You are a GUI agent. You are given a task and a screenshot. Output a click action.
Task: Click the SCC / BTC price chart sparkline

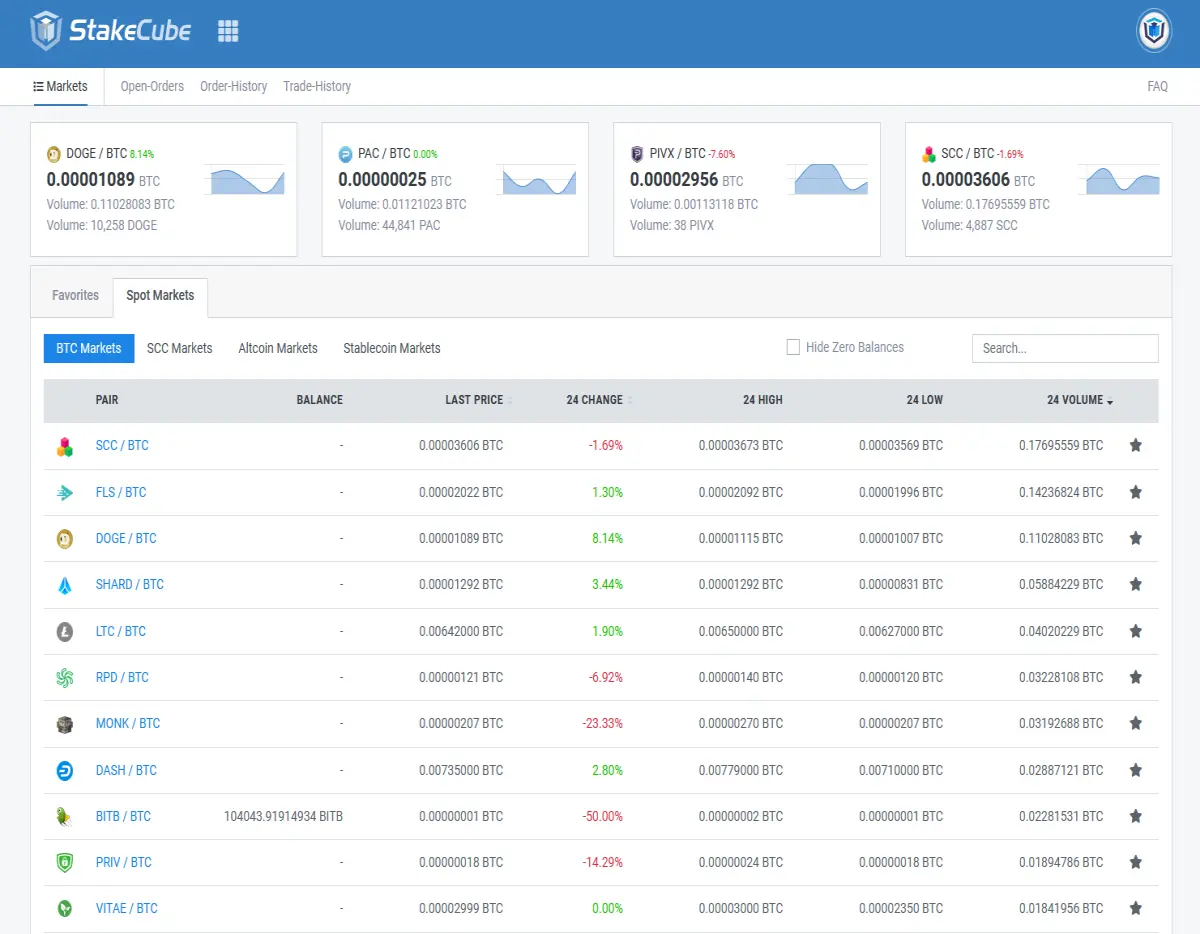(1119, 179)
